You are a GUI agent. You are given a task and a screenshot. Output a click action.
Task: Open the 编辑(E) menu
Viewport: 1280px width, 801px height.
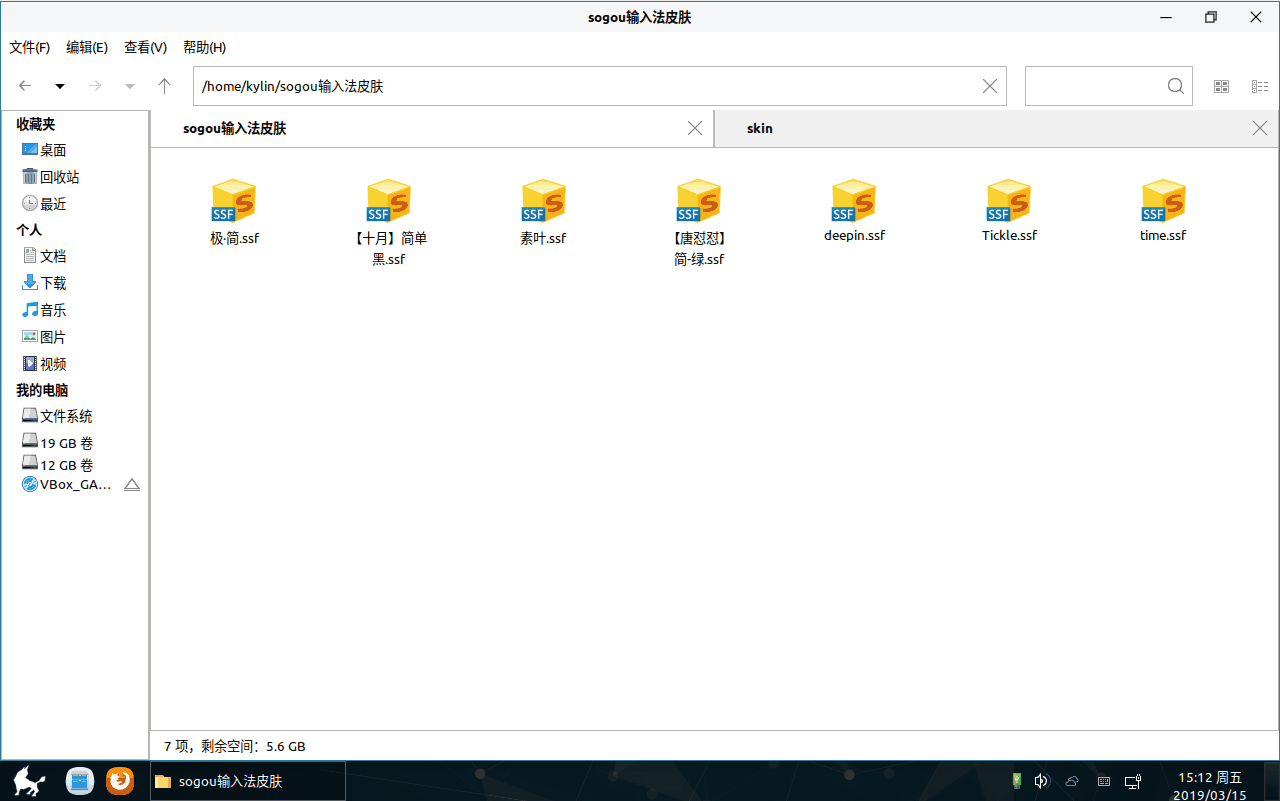click(87, 47)
